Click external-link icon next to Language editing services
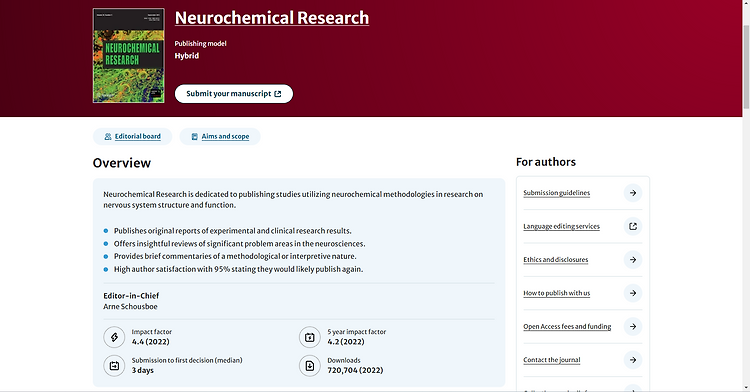The width and height of the screenshot is (750, 392). click(633, 227)
